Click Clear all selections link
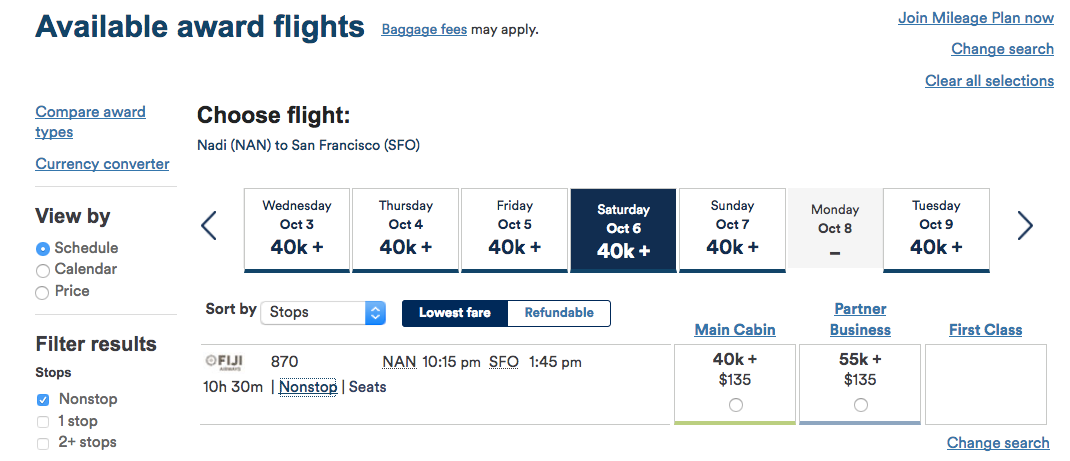Image resolution: width=1070 pixels, height=461 pixels. (x=989, y=81)
